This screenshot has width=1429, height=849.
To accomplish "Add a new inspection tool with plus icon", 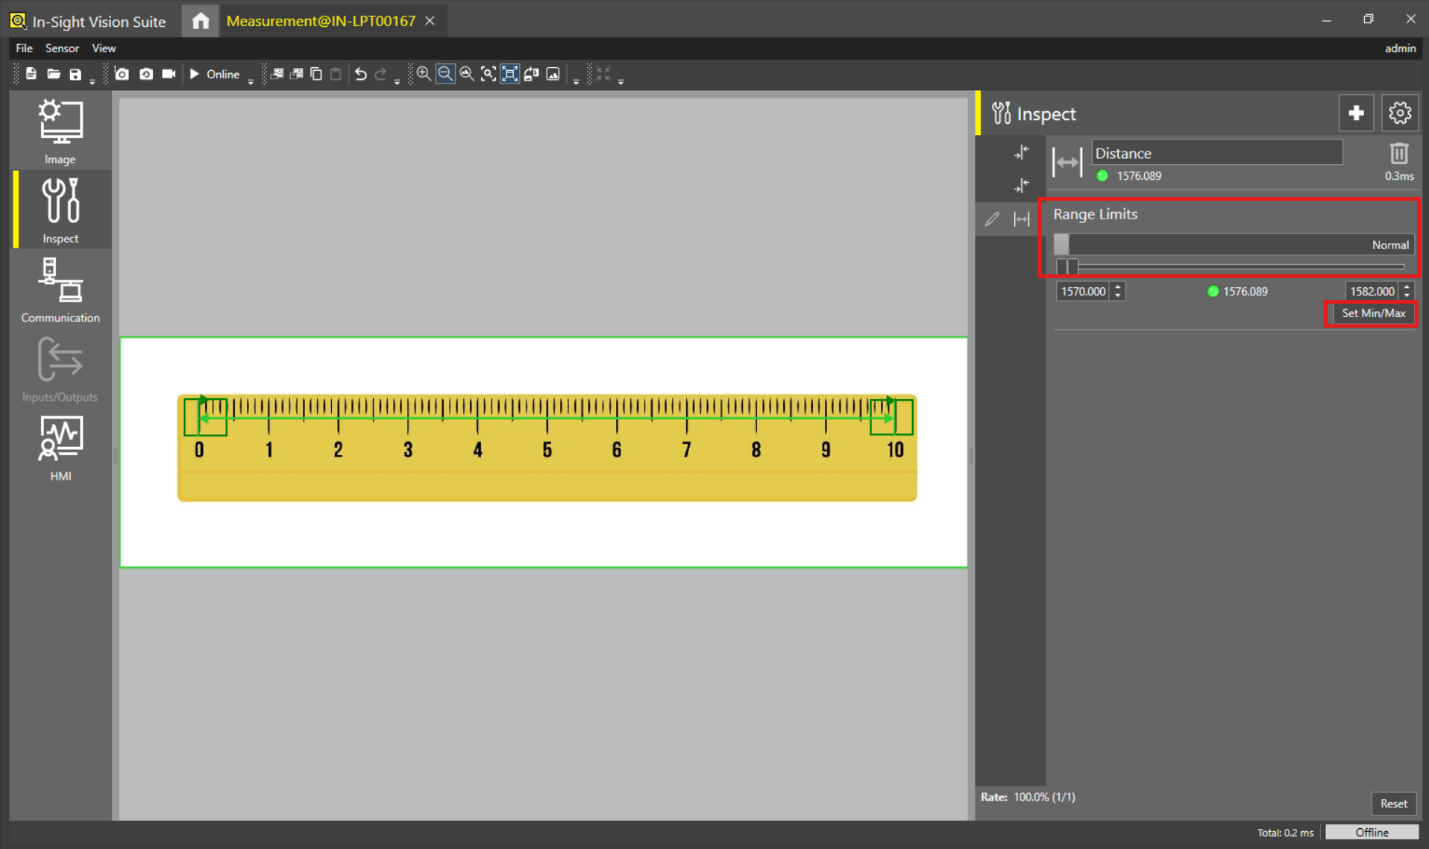I will point(1356,112).
